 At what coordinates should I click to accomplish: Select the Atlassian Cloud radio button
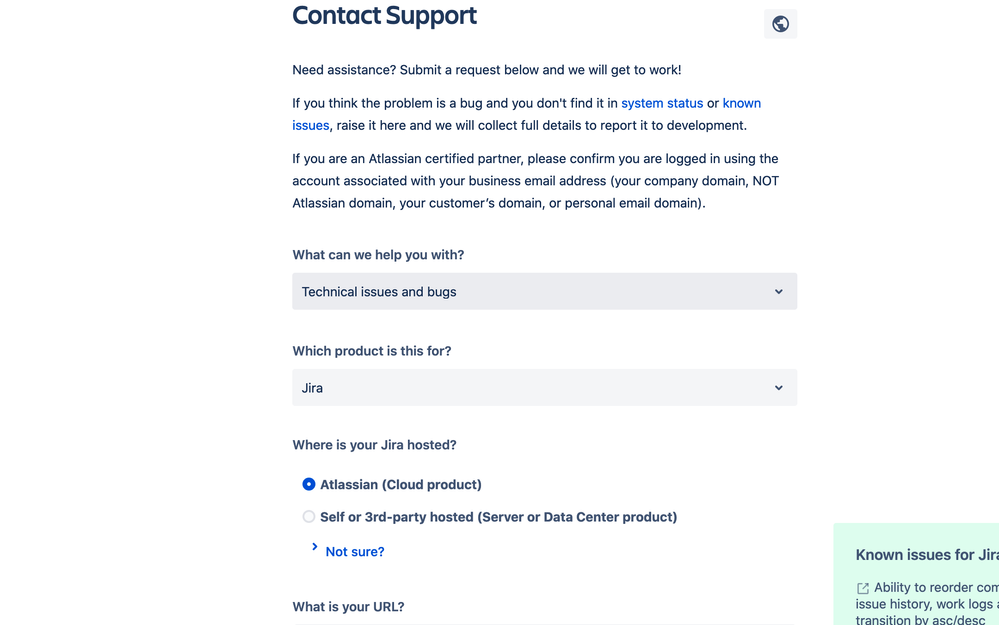click(x=308, y=484)
